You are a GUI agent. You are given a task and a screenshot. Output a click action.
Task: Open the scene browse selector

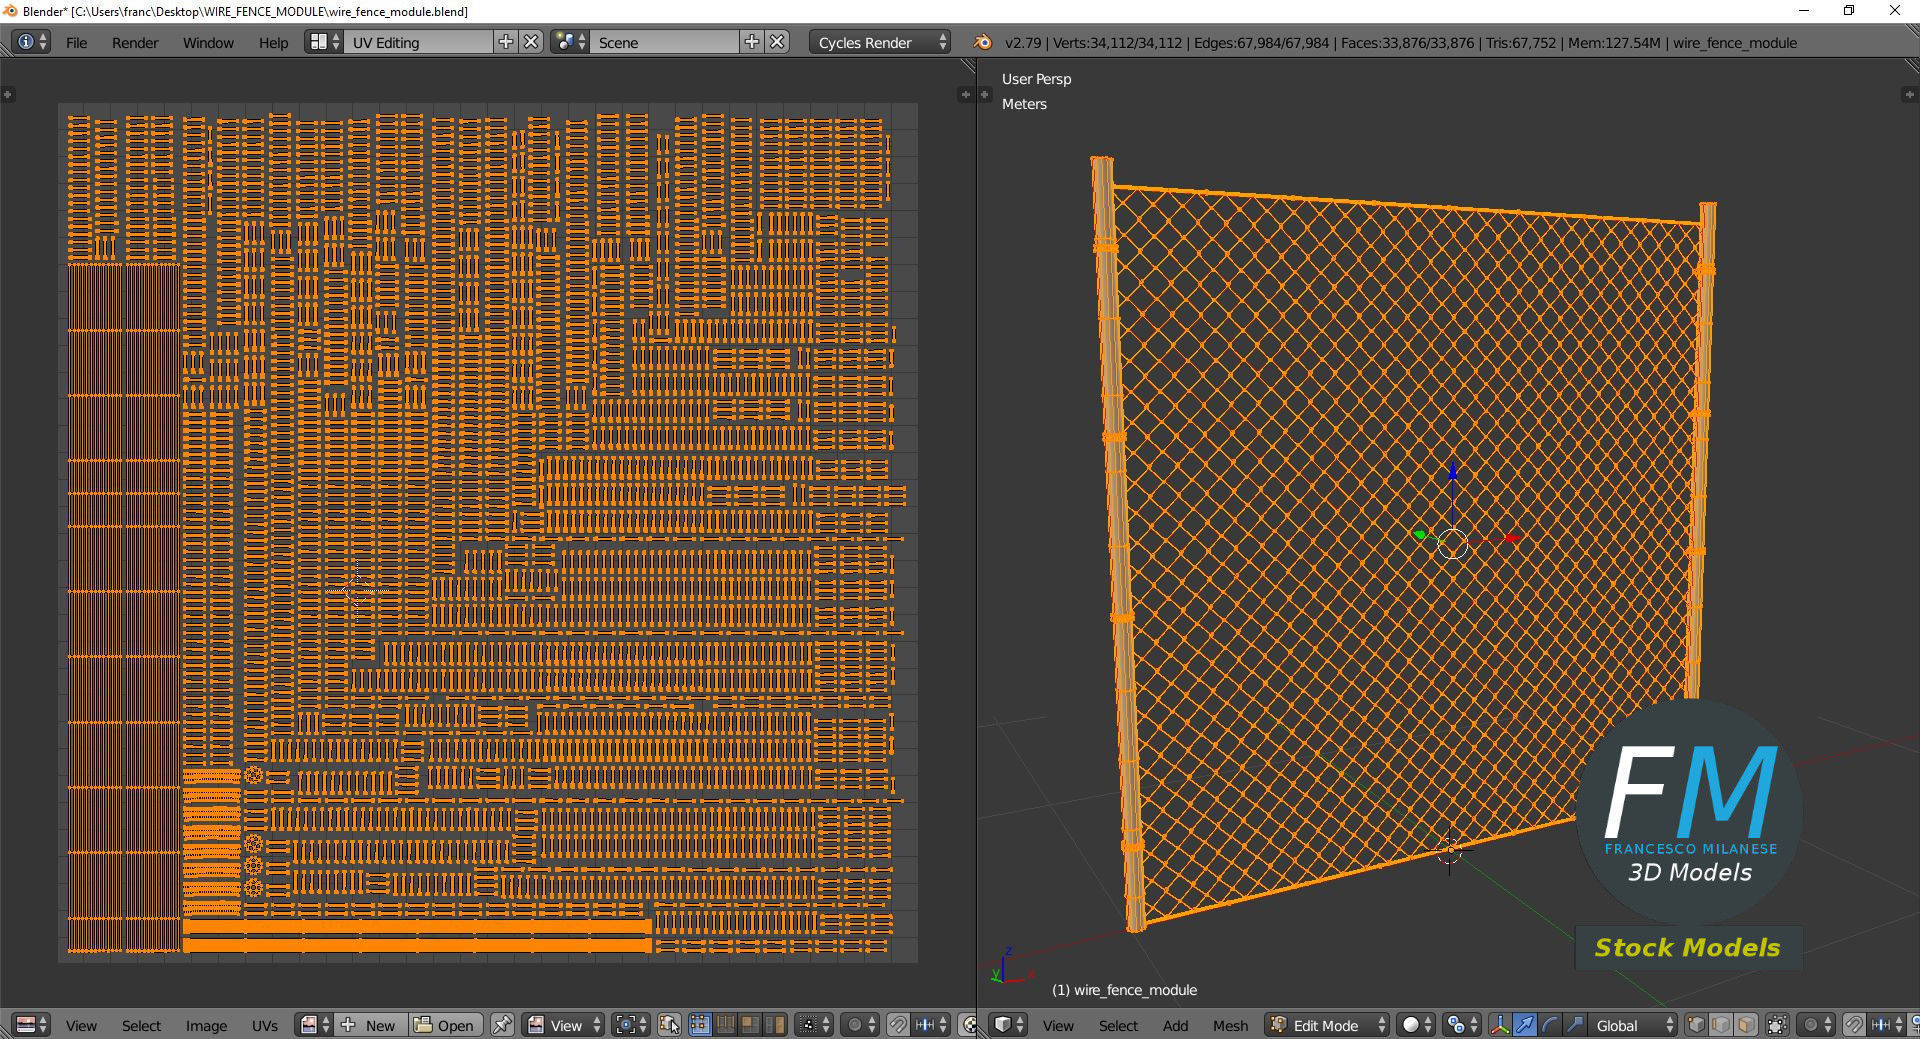(569, 42)
